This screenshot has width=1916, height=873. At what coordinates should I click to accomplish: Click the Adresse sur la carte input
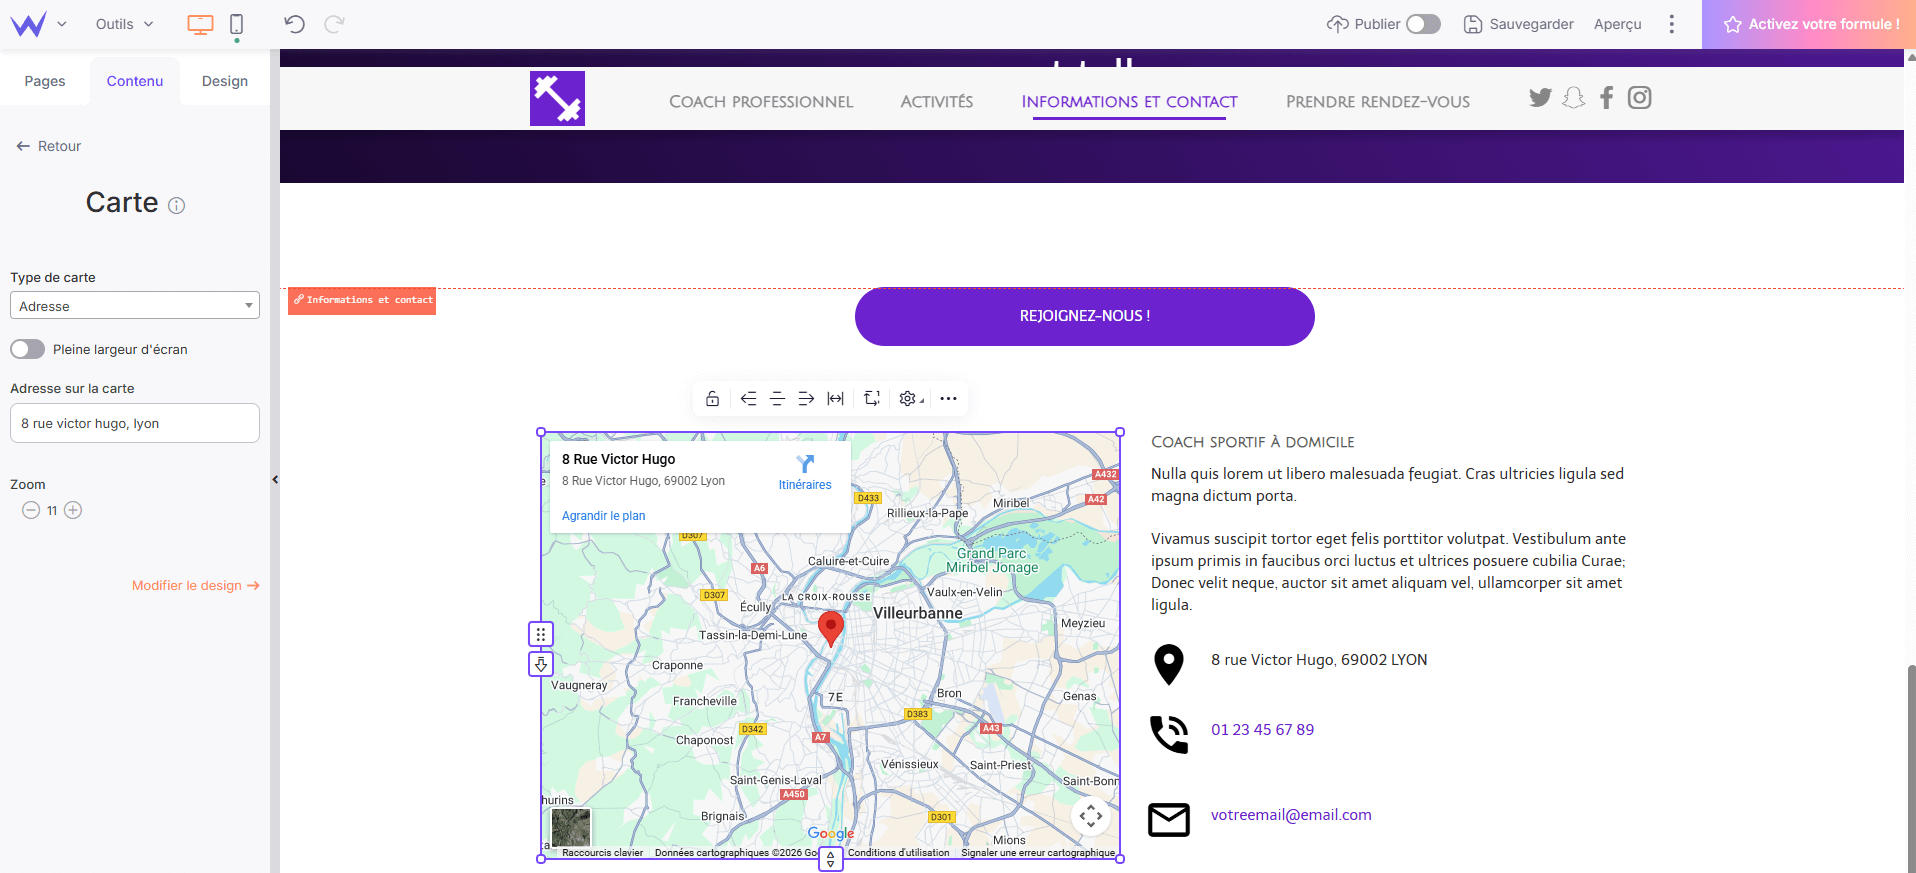(135, 423)
